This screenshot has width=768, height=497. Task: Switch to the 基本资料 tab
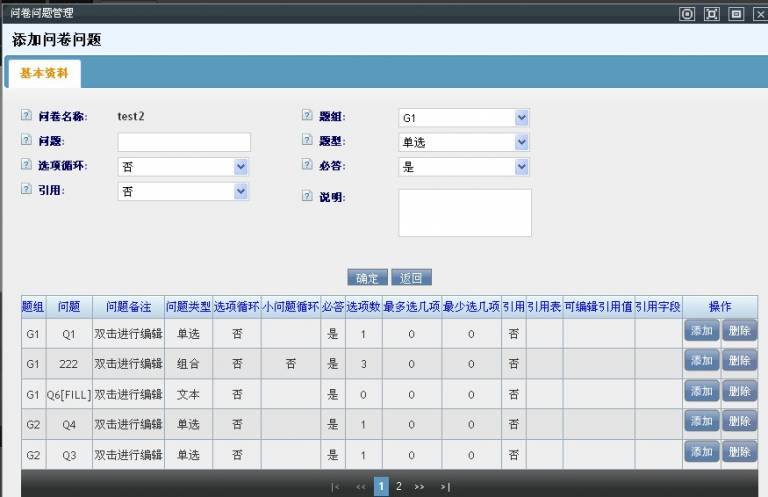43,75
